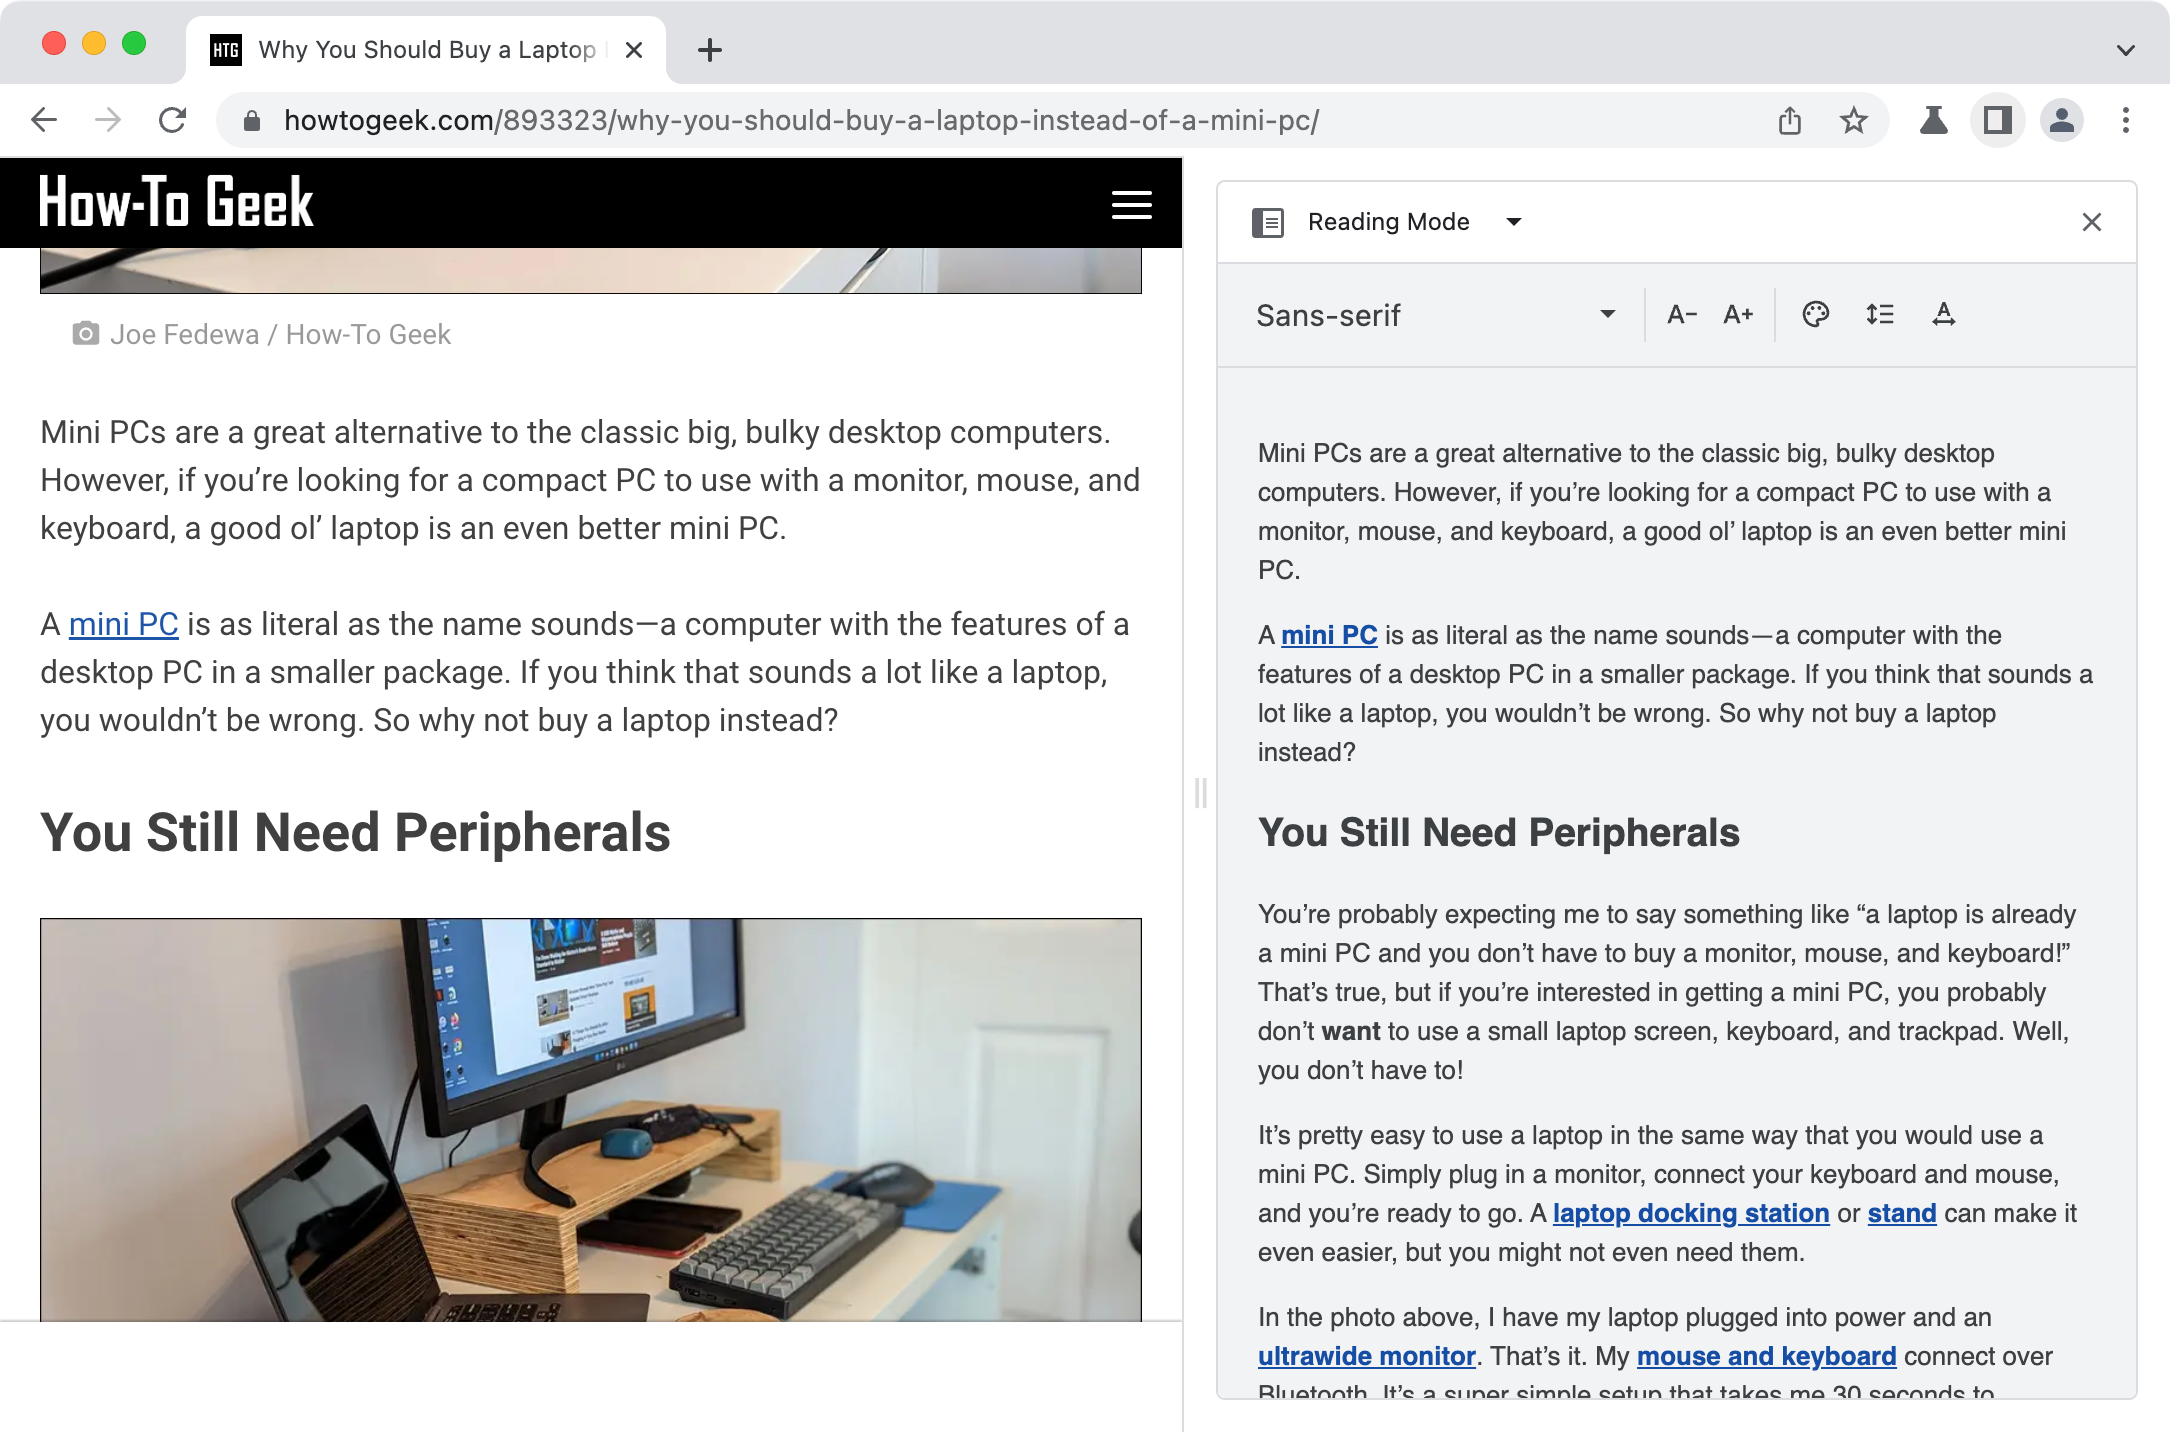The image size is (2170, 1432).
Task: Open the How-To Geek hamburger menu
Action: tap(1131, 204)
